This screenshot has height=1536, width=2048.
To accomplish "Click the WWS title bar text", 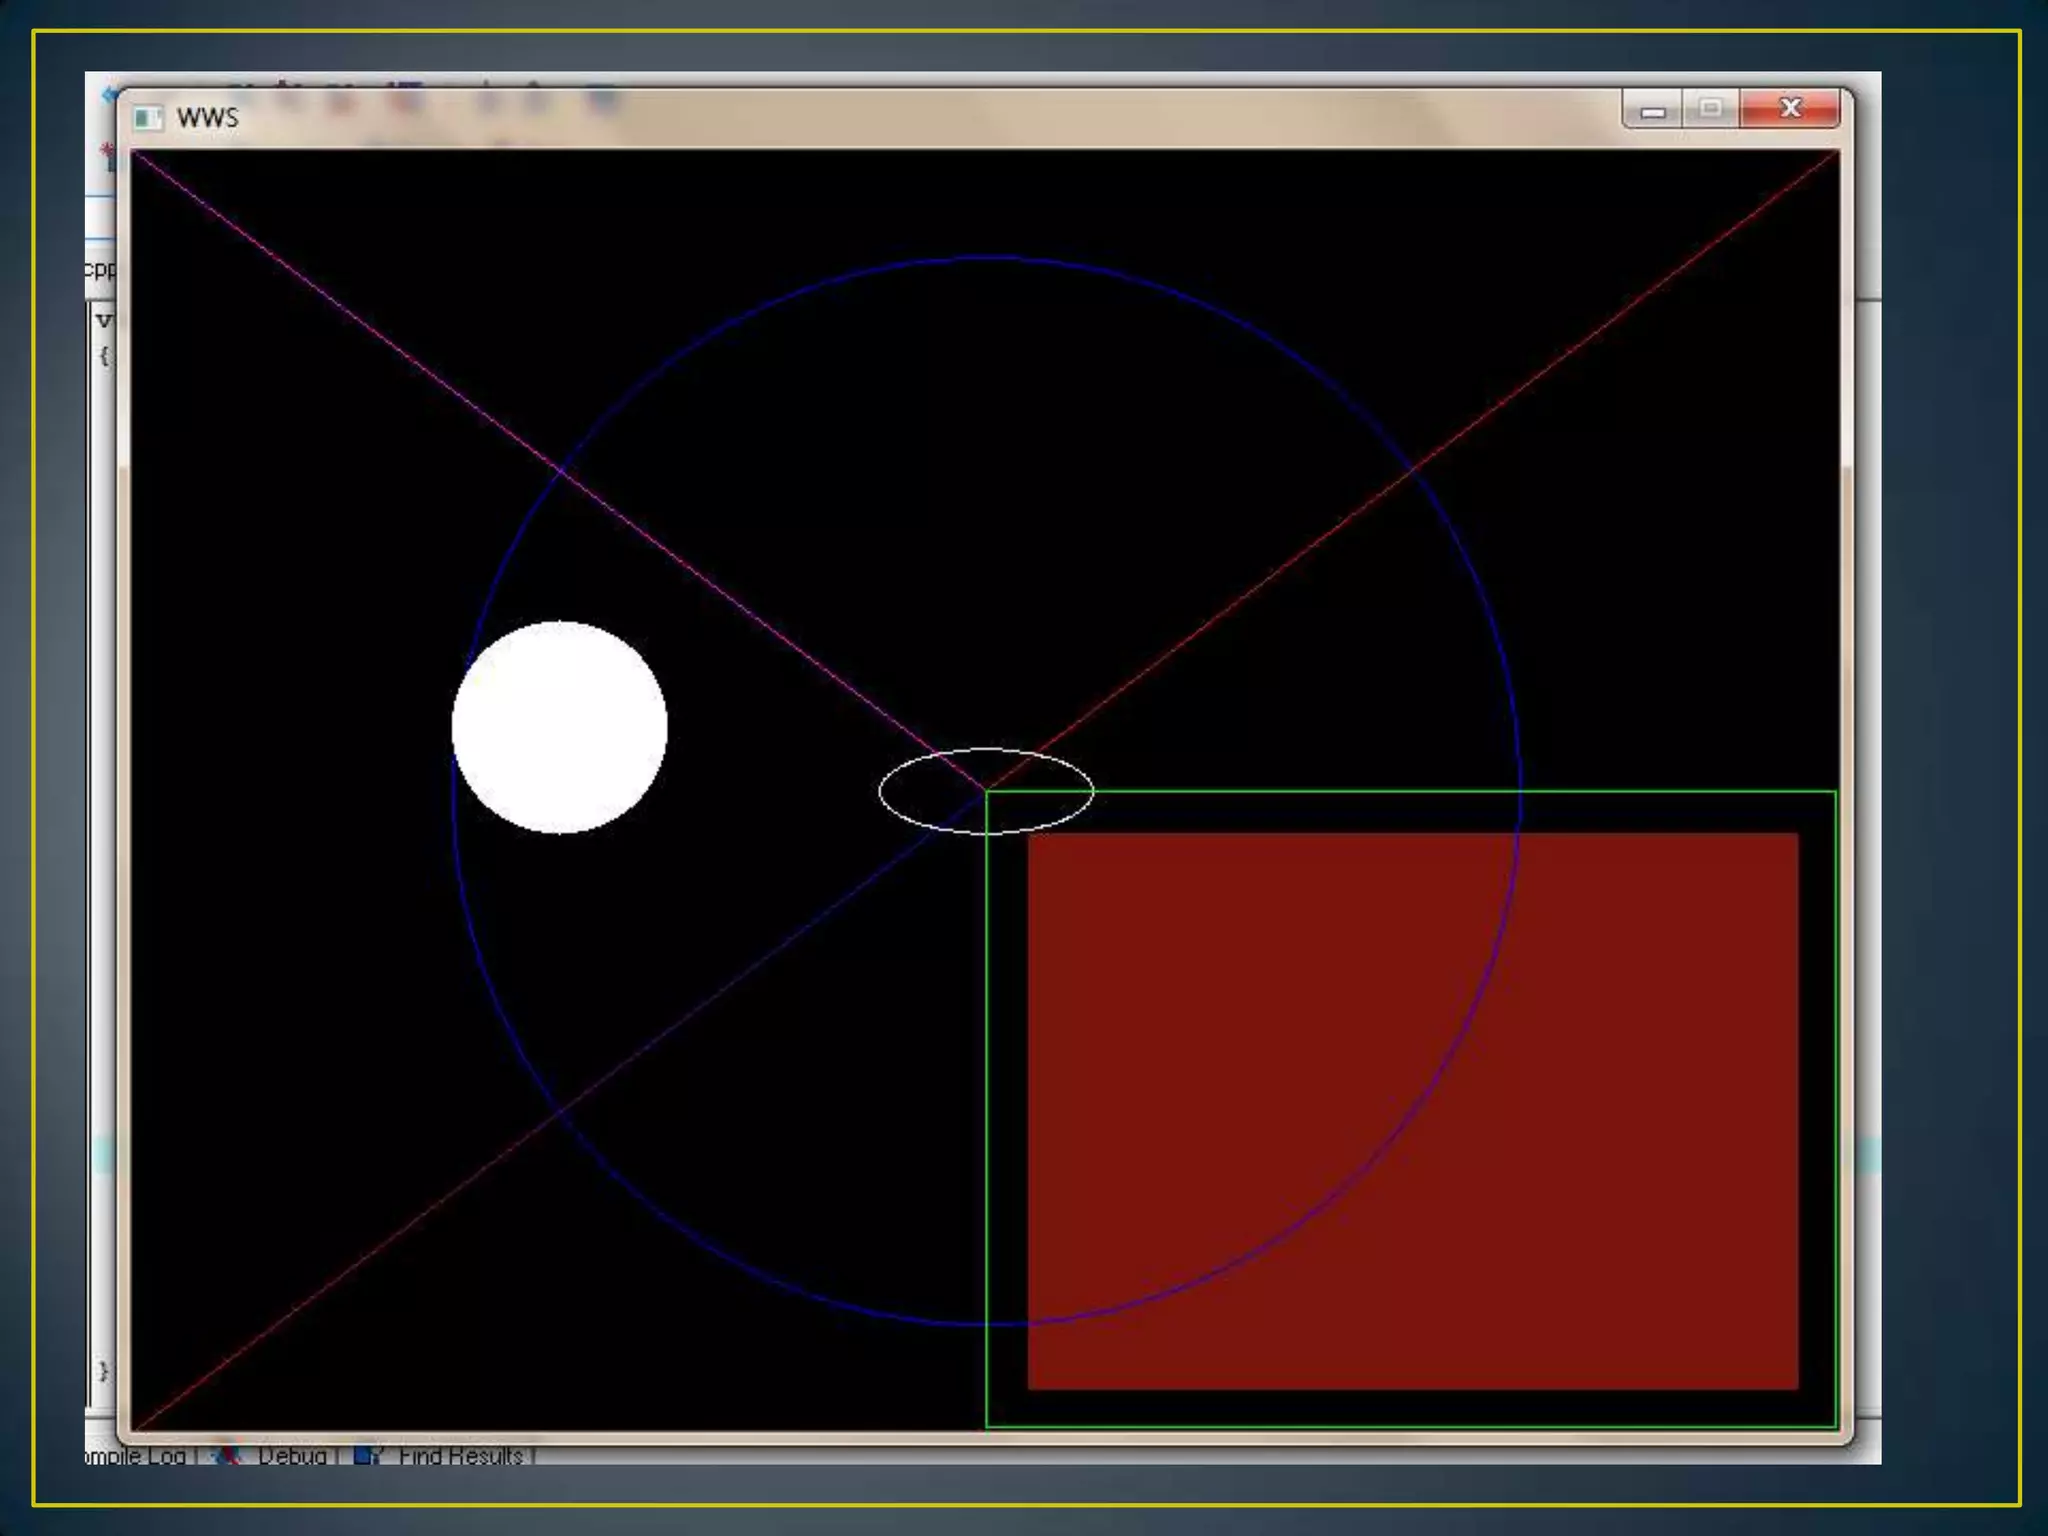I will (x=207, y=118).
